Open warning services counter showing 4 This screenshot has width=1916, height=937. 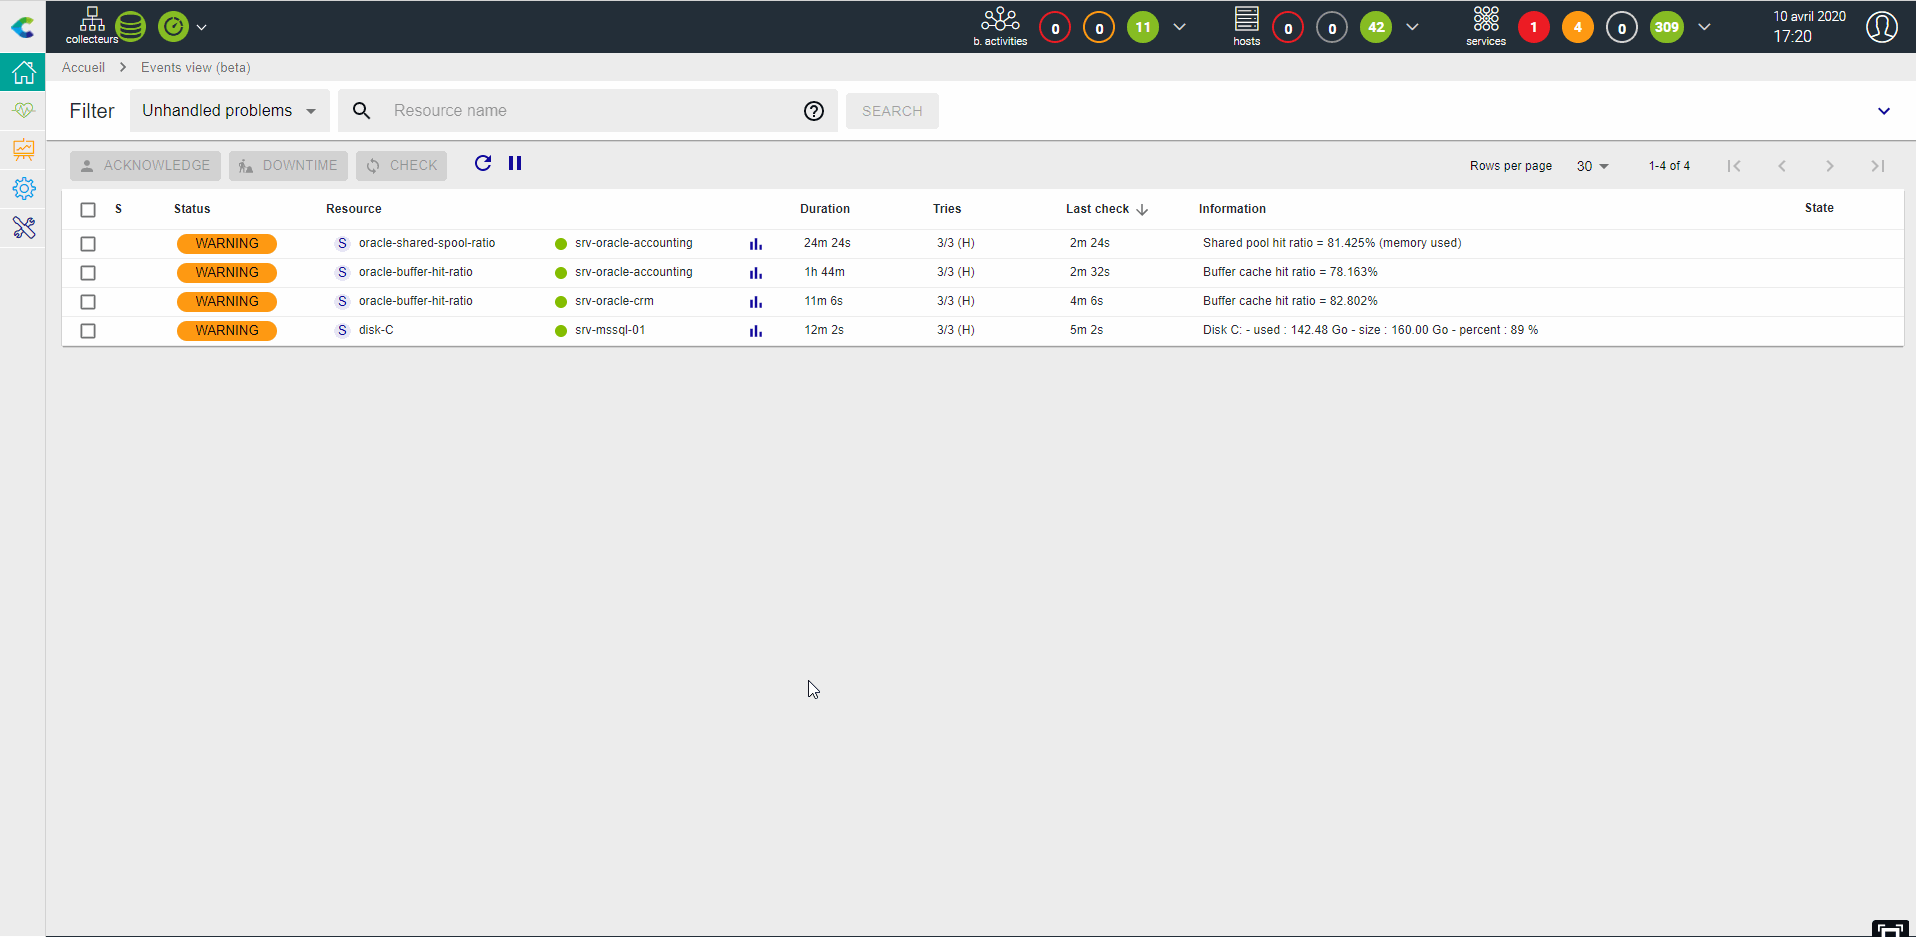coord(1578,27)
